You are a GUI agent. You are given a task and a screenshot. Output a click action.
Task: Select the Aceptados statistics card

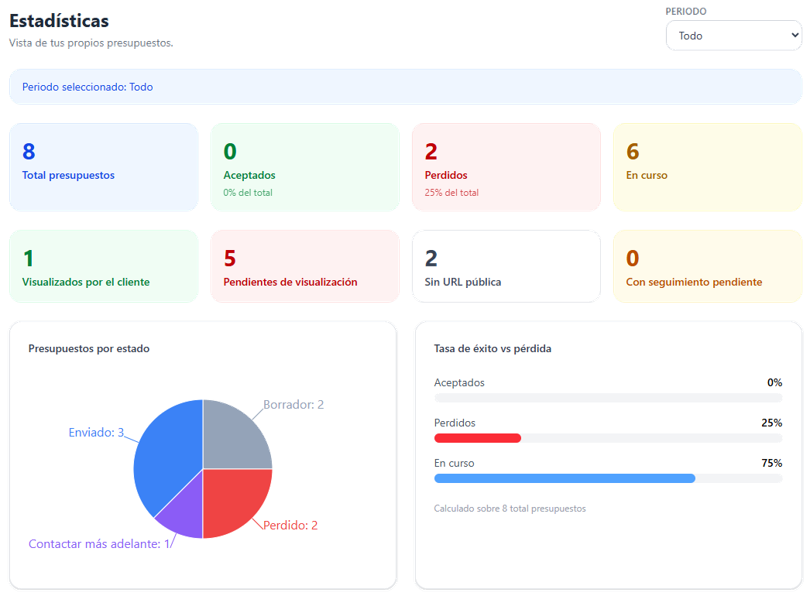pos(305,167)
